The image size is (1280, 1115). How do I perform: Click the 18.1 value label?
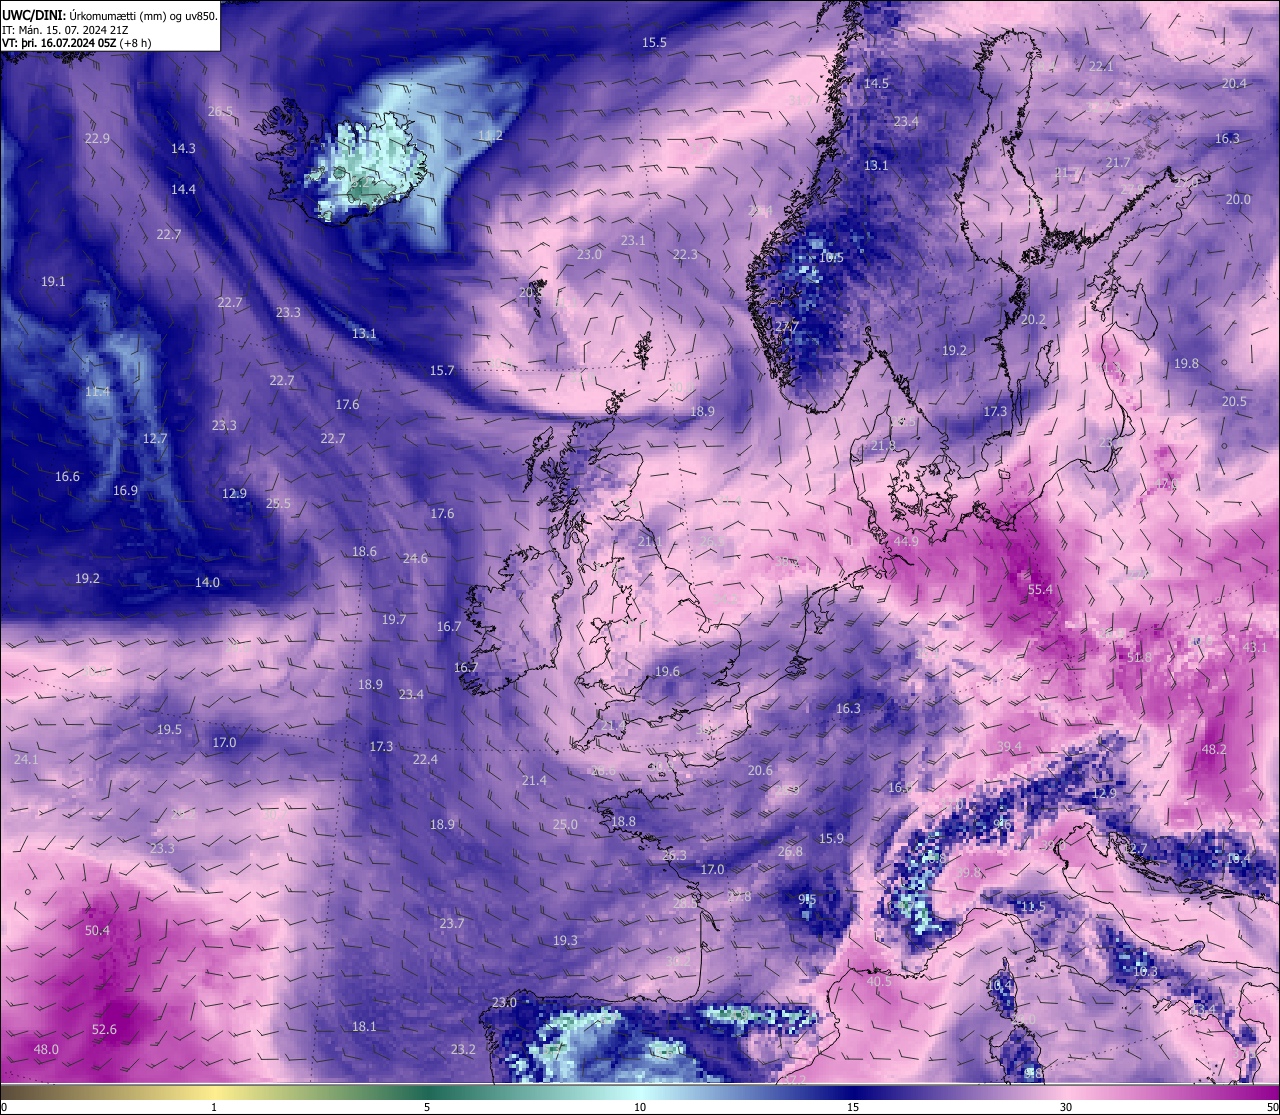pyautogui.click(x=364, y=1026)
